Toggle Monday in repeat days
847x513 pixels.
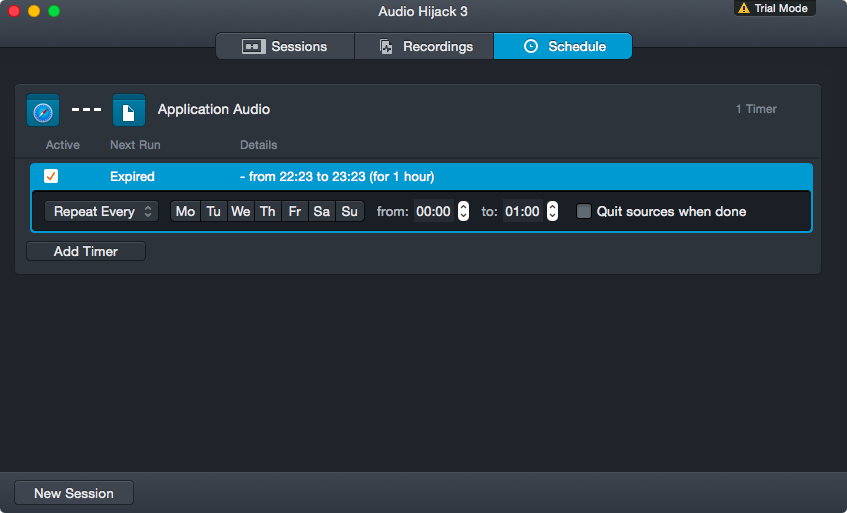click(185, 211)
